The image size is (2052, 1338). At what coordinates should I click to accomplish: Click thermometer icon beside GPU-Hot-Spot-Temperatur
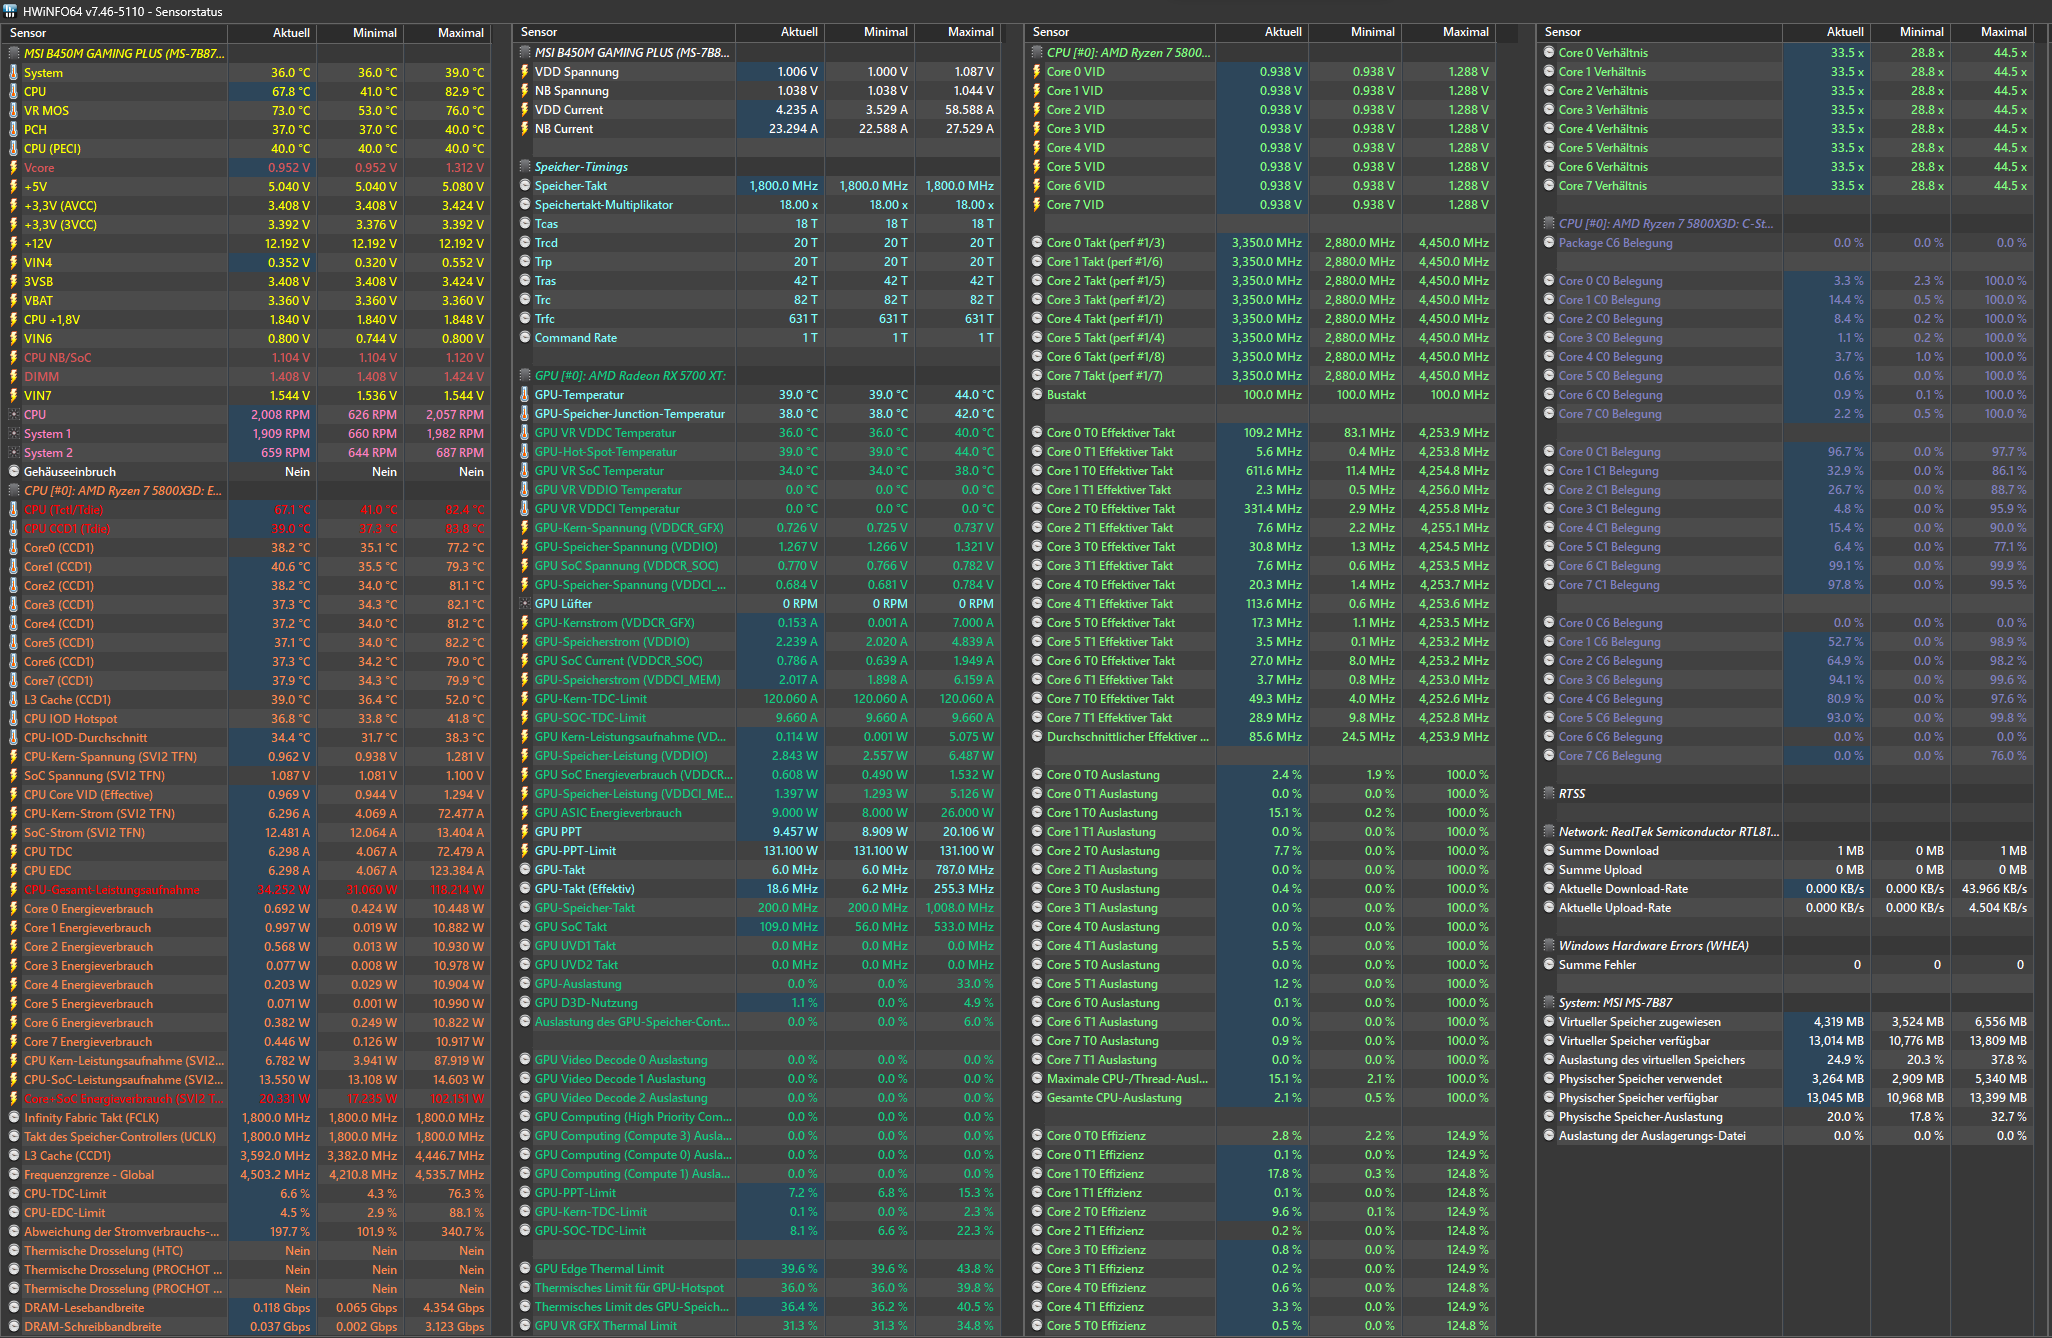pyautogui.click(x=525, y=452)
